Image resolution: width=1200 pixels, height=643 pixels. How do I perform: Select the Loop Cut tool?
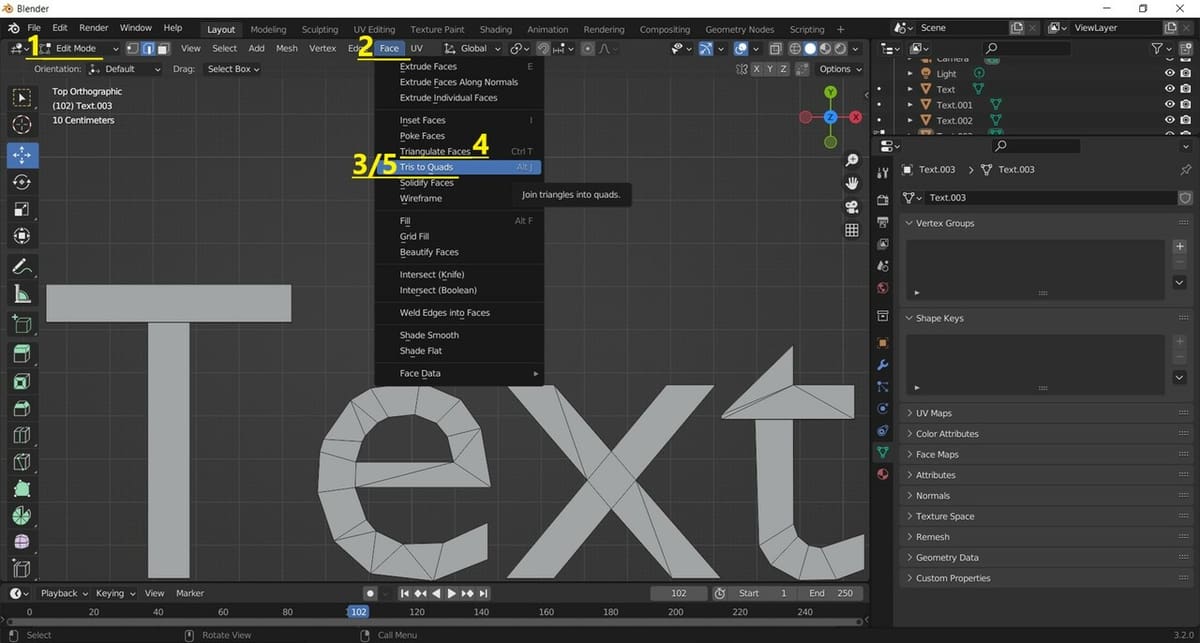tap(22, 435)
